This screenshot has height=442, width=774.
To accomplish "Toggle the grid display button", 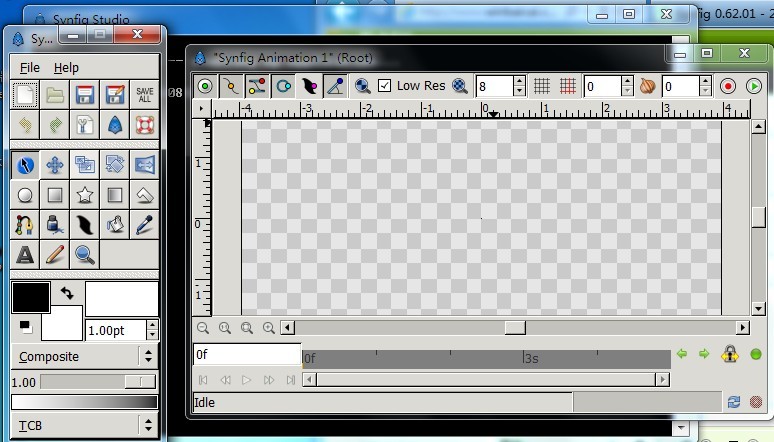I will click(541, 87).
